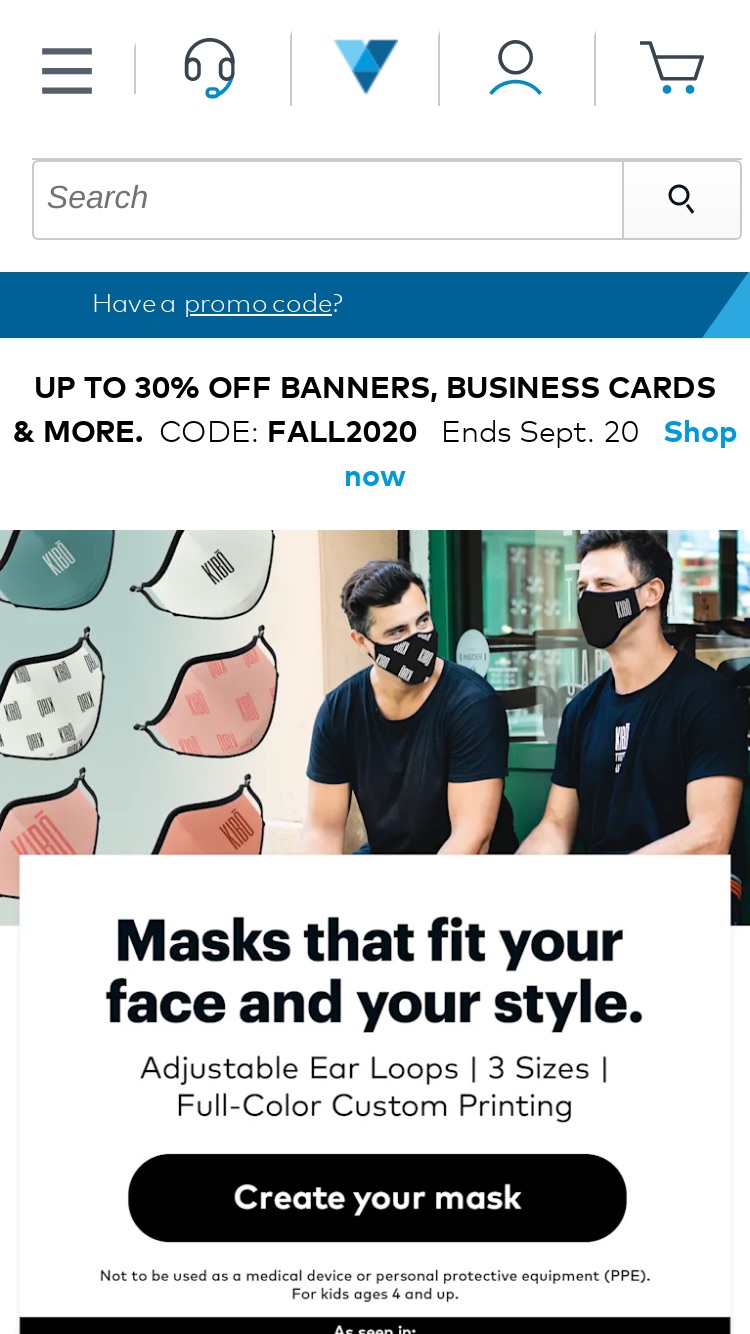Go to home via the Vistaprint logo

tap(366, 66)
